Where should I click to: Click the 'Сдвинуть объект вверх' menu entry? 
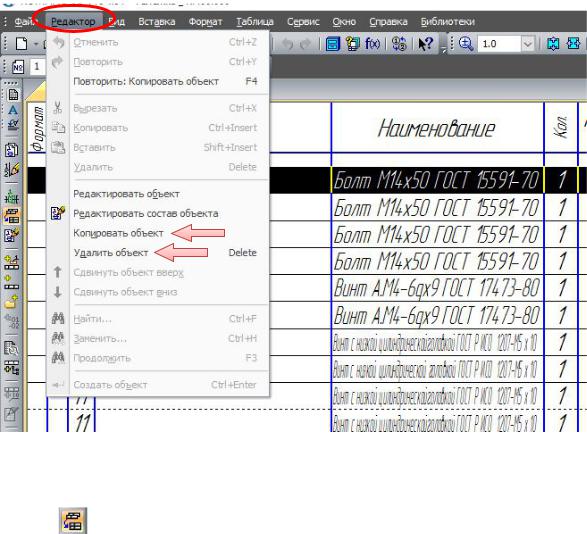157,272
